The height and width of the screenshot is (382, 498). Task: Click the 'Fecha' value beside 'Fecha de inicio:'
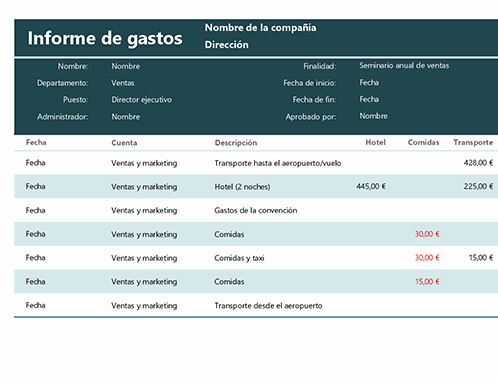click(369, 82)
